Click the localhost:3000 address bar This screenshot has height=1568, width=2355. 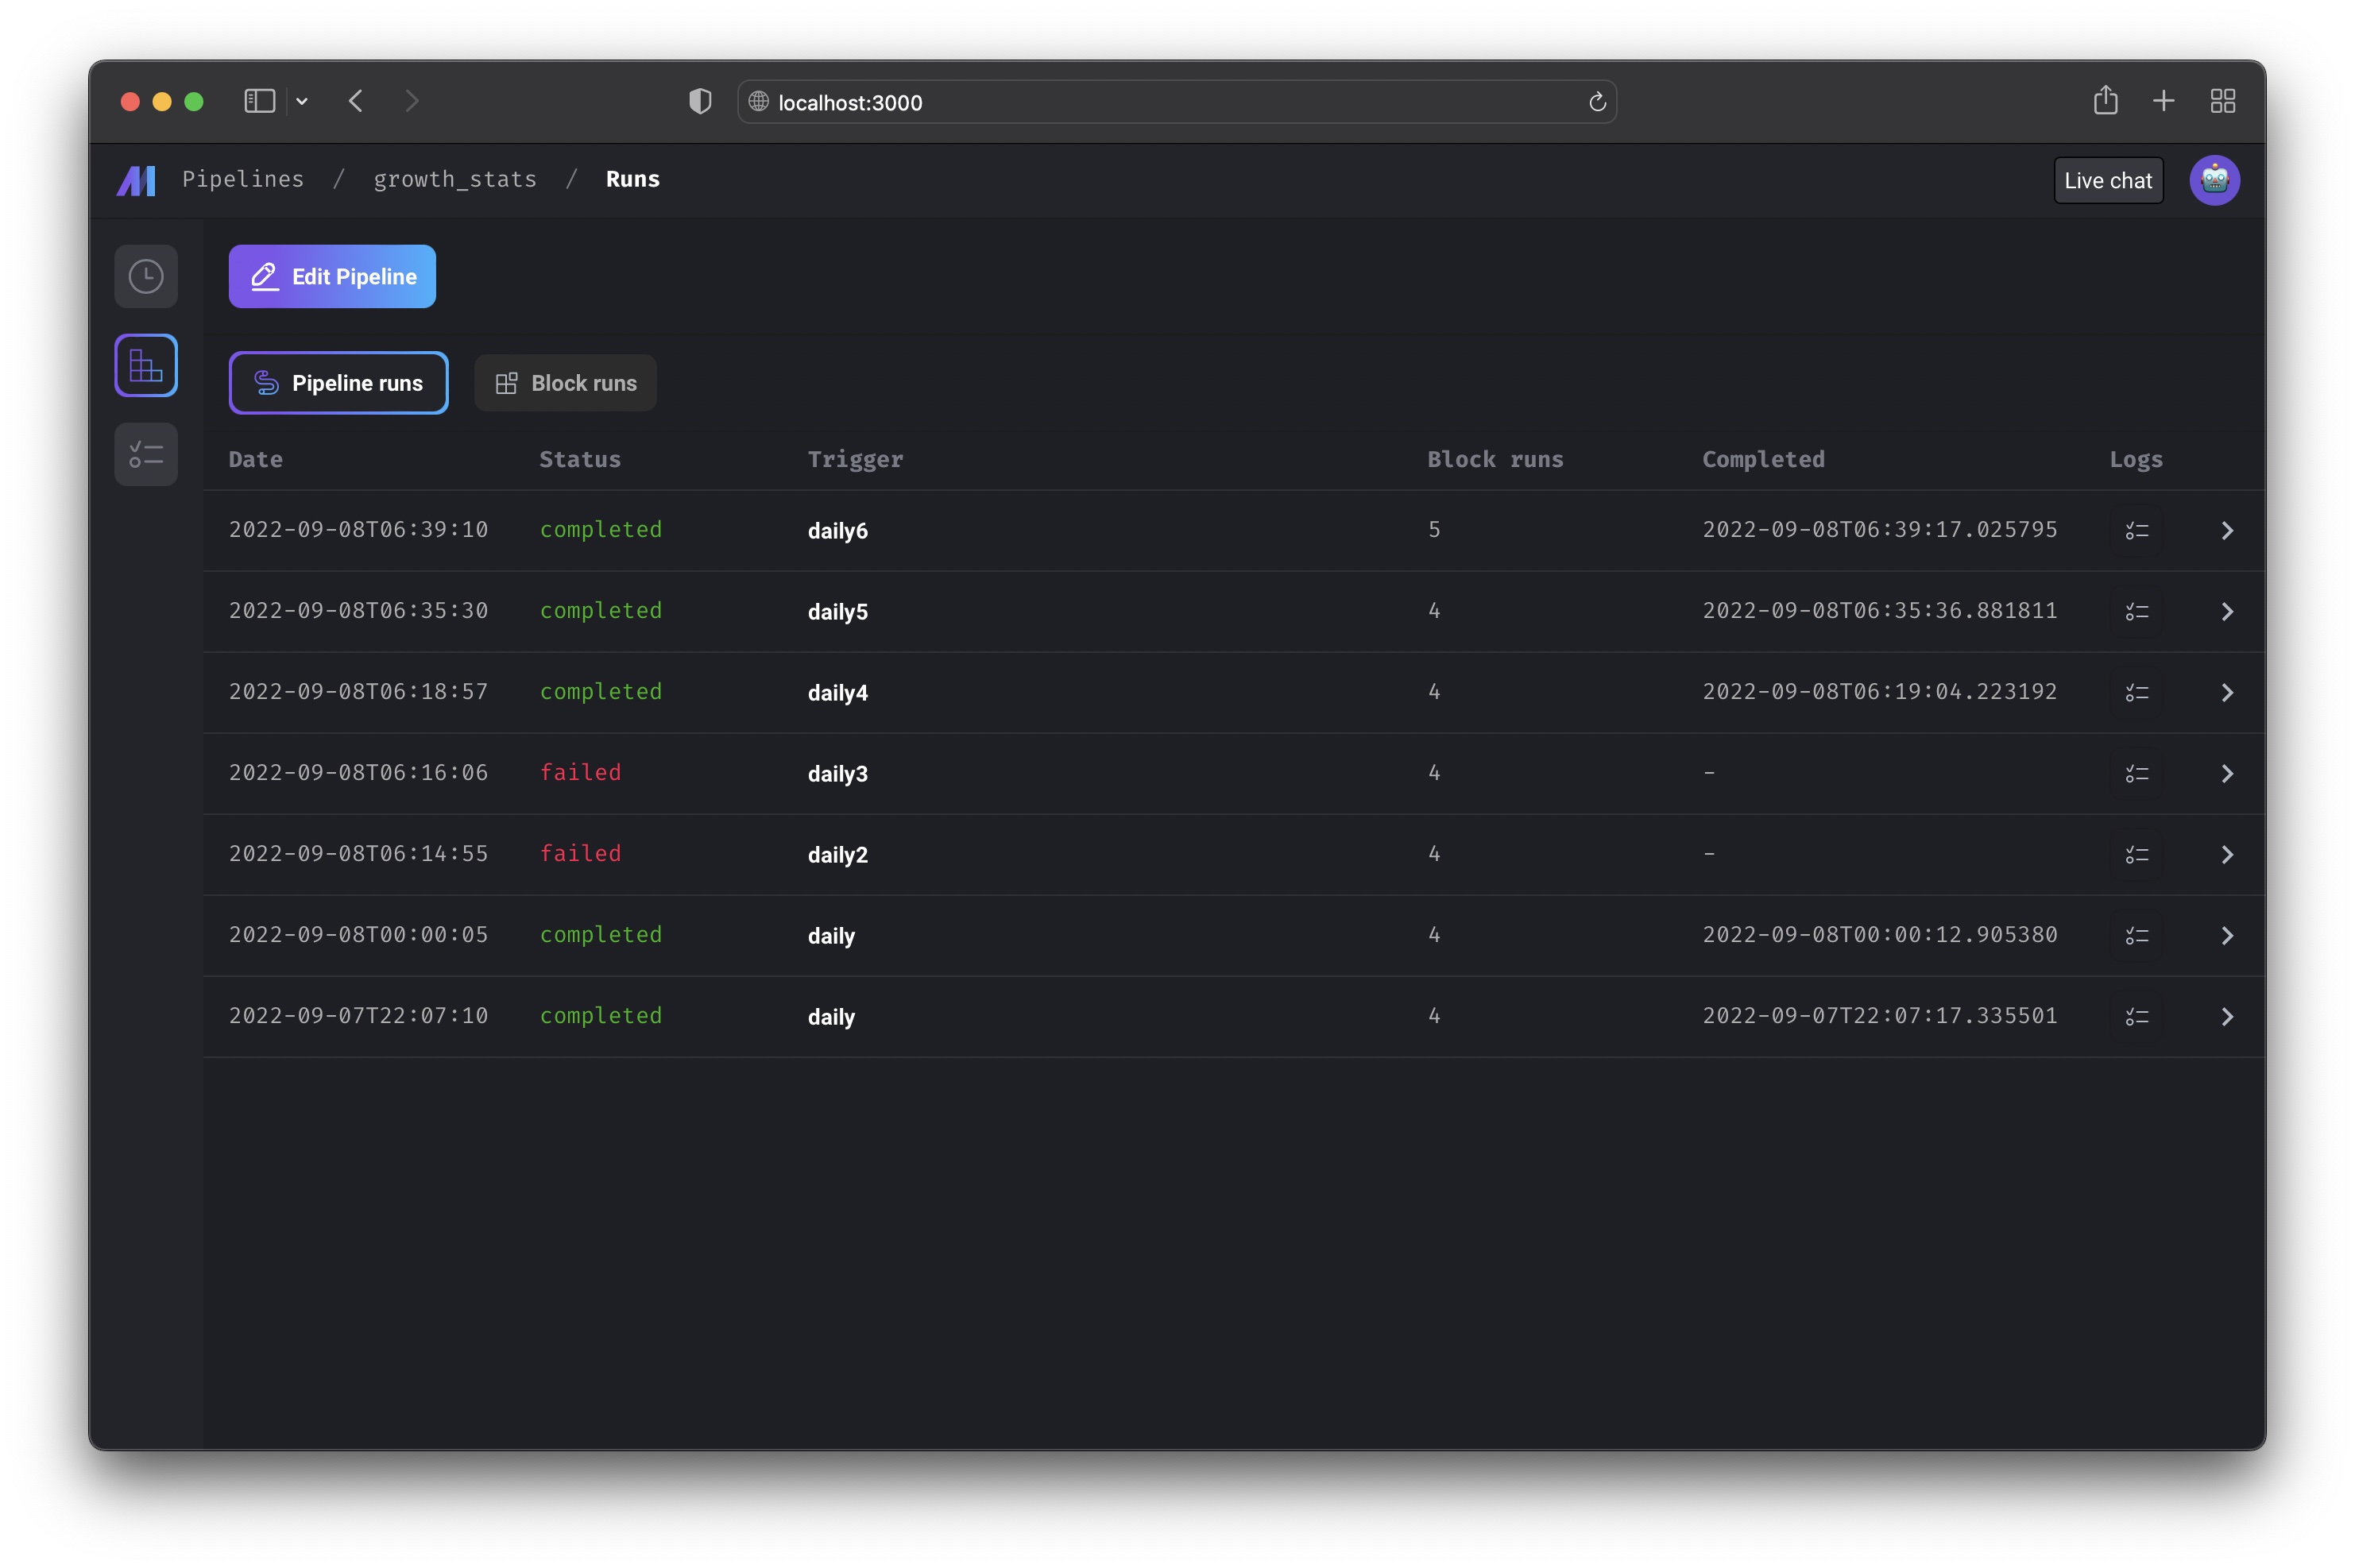pos(1176,102)
